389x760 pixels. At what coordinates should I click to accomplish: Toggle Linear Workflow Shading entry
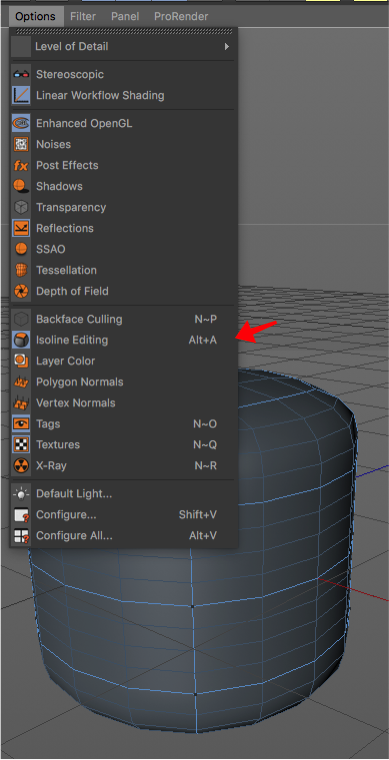coord(124,95)
